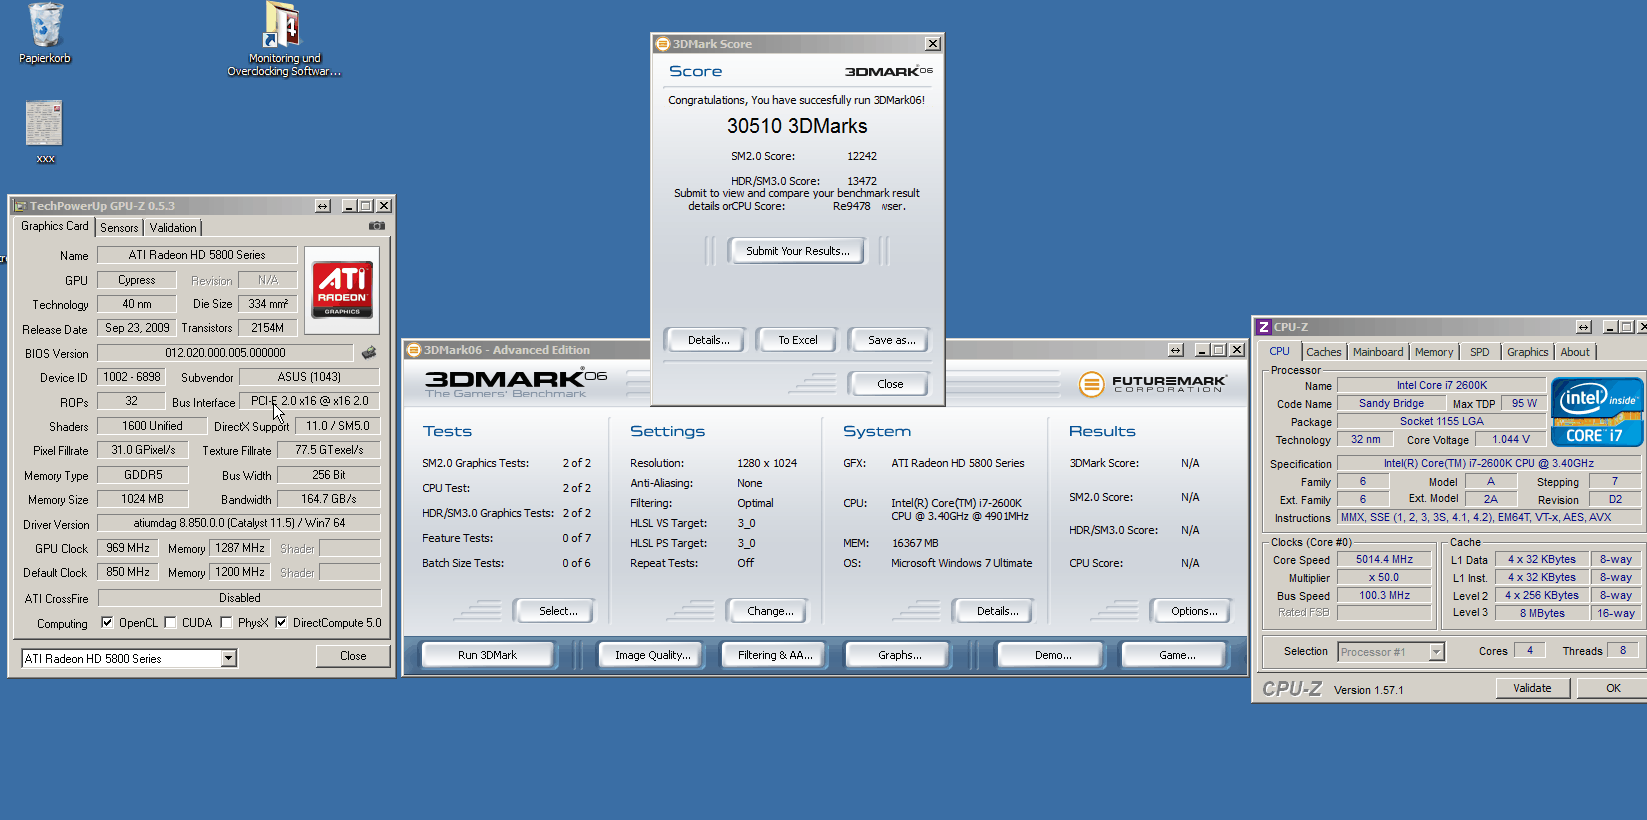Open Monitoring und Overclocking Software shortcut

pos(283,28)
